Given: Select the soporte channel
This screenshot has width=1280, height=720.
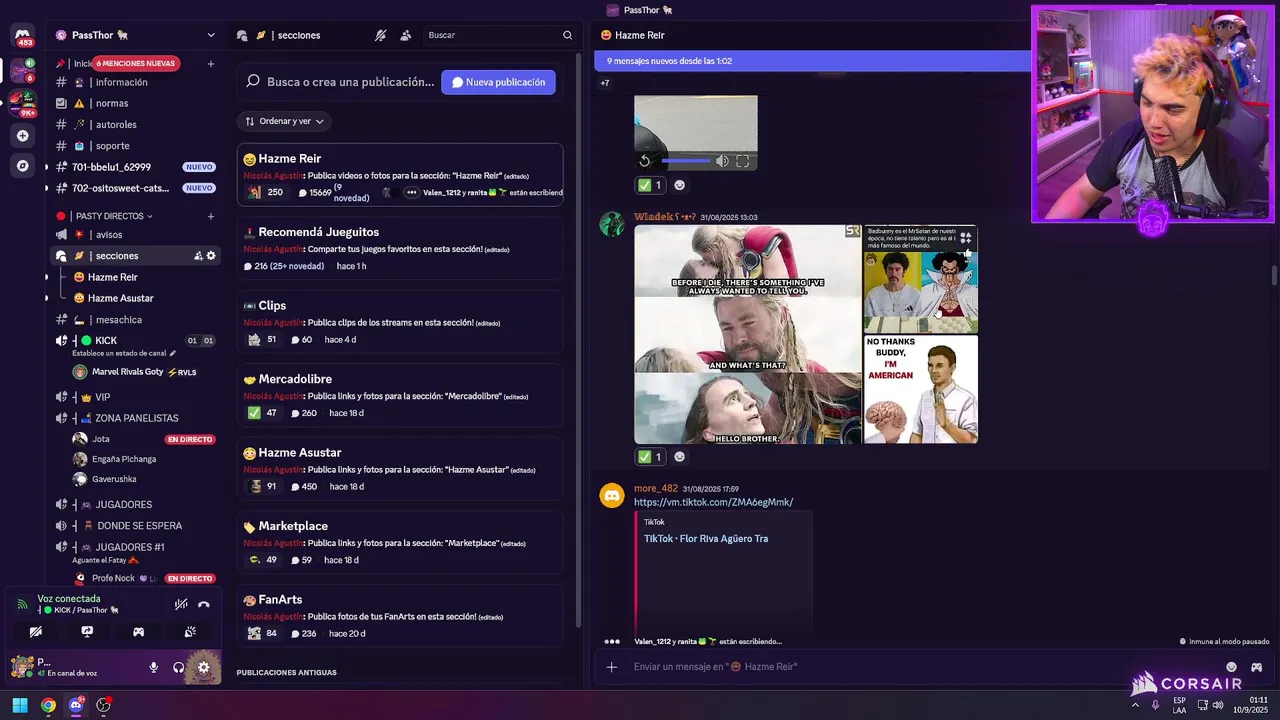Looking at the screenshot, I should [134, 146].
